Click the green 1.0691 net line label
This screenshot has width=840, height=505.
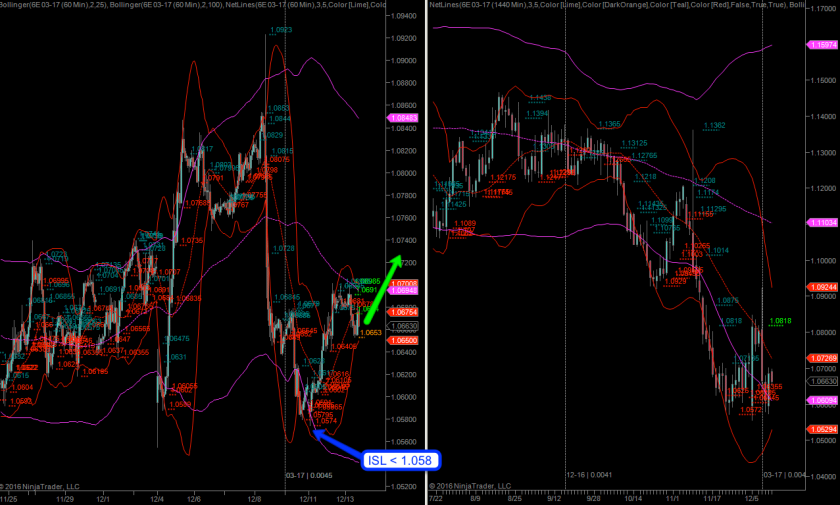click(x=369, y=290)
